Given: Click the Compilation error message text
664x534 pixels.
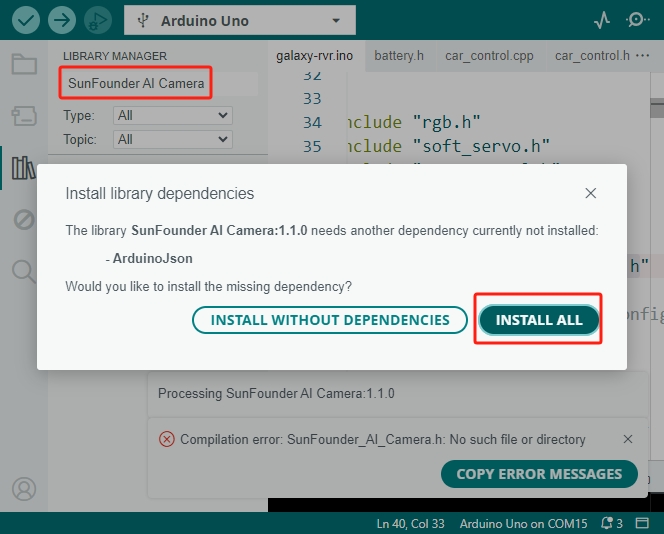Looking at the screenshot, I should [x=383, y=440].
